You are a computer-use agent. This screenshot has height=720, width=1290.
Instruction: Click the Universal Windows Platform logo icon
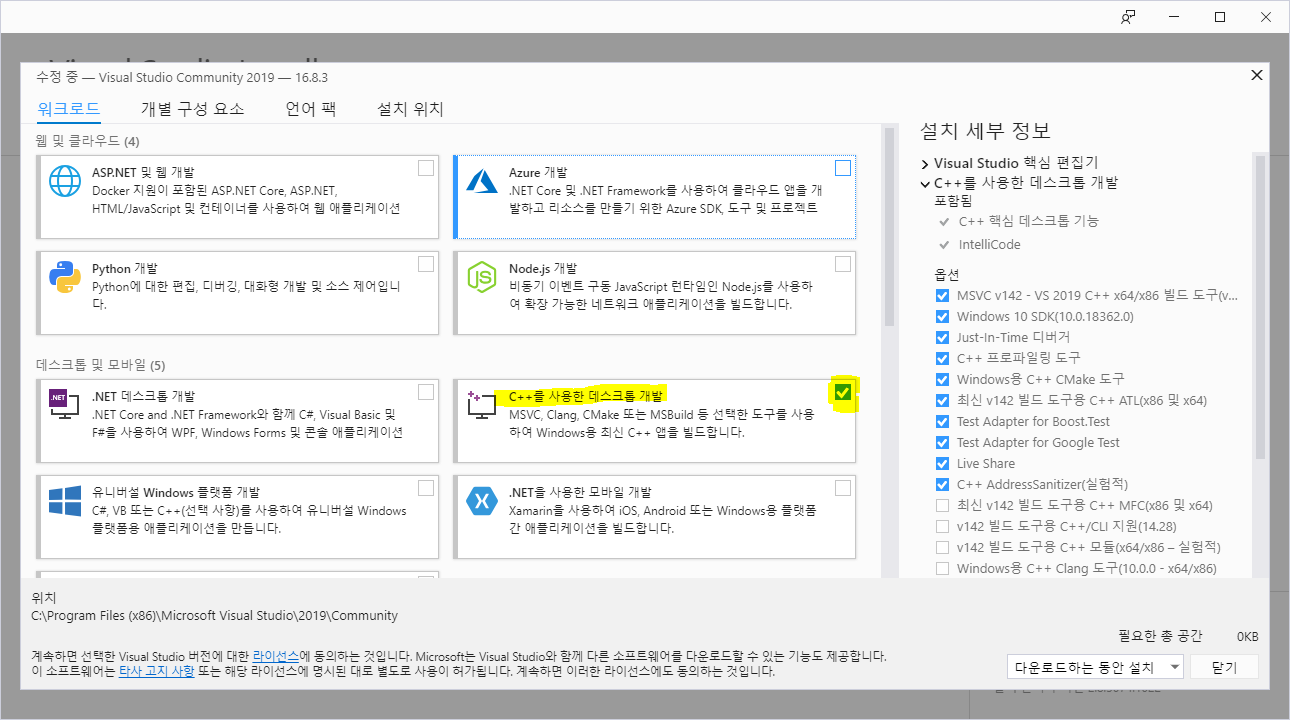[65, 502]
